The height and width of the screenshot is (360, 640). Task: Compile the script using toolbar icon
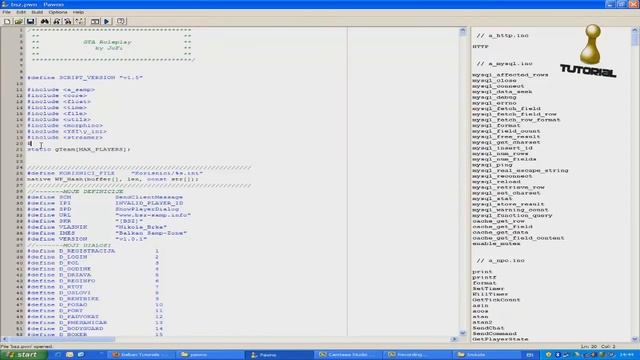pyautogui.click(x=95, y=21)
